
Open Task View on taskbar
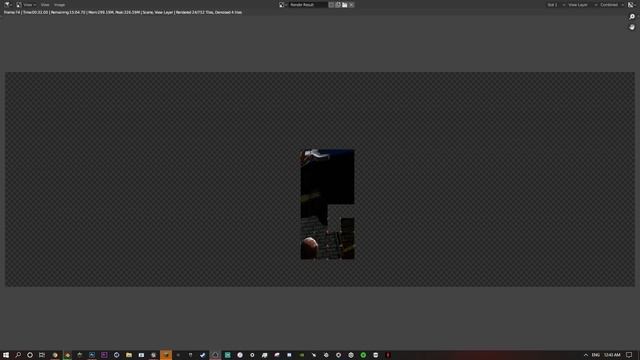[x=42, y=355]
